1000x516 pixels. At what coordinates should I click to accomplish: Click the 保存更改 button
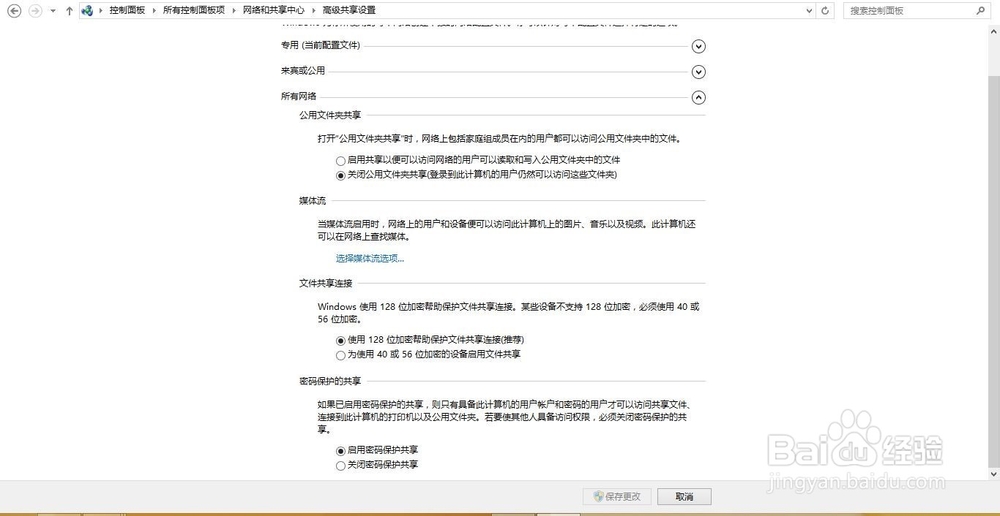tap(617, 496)
